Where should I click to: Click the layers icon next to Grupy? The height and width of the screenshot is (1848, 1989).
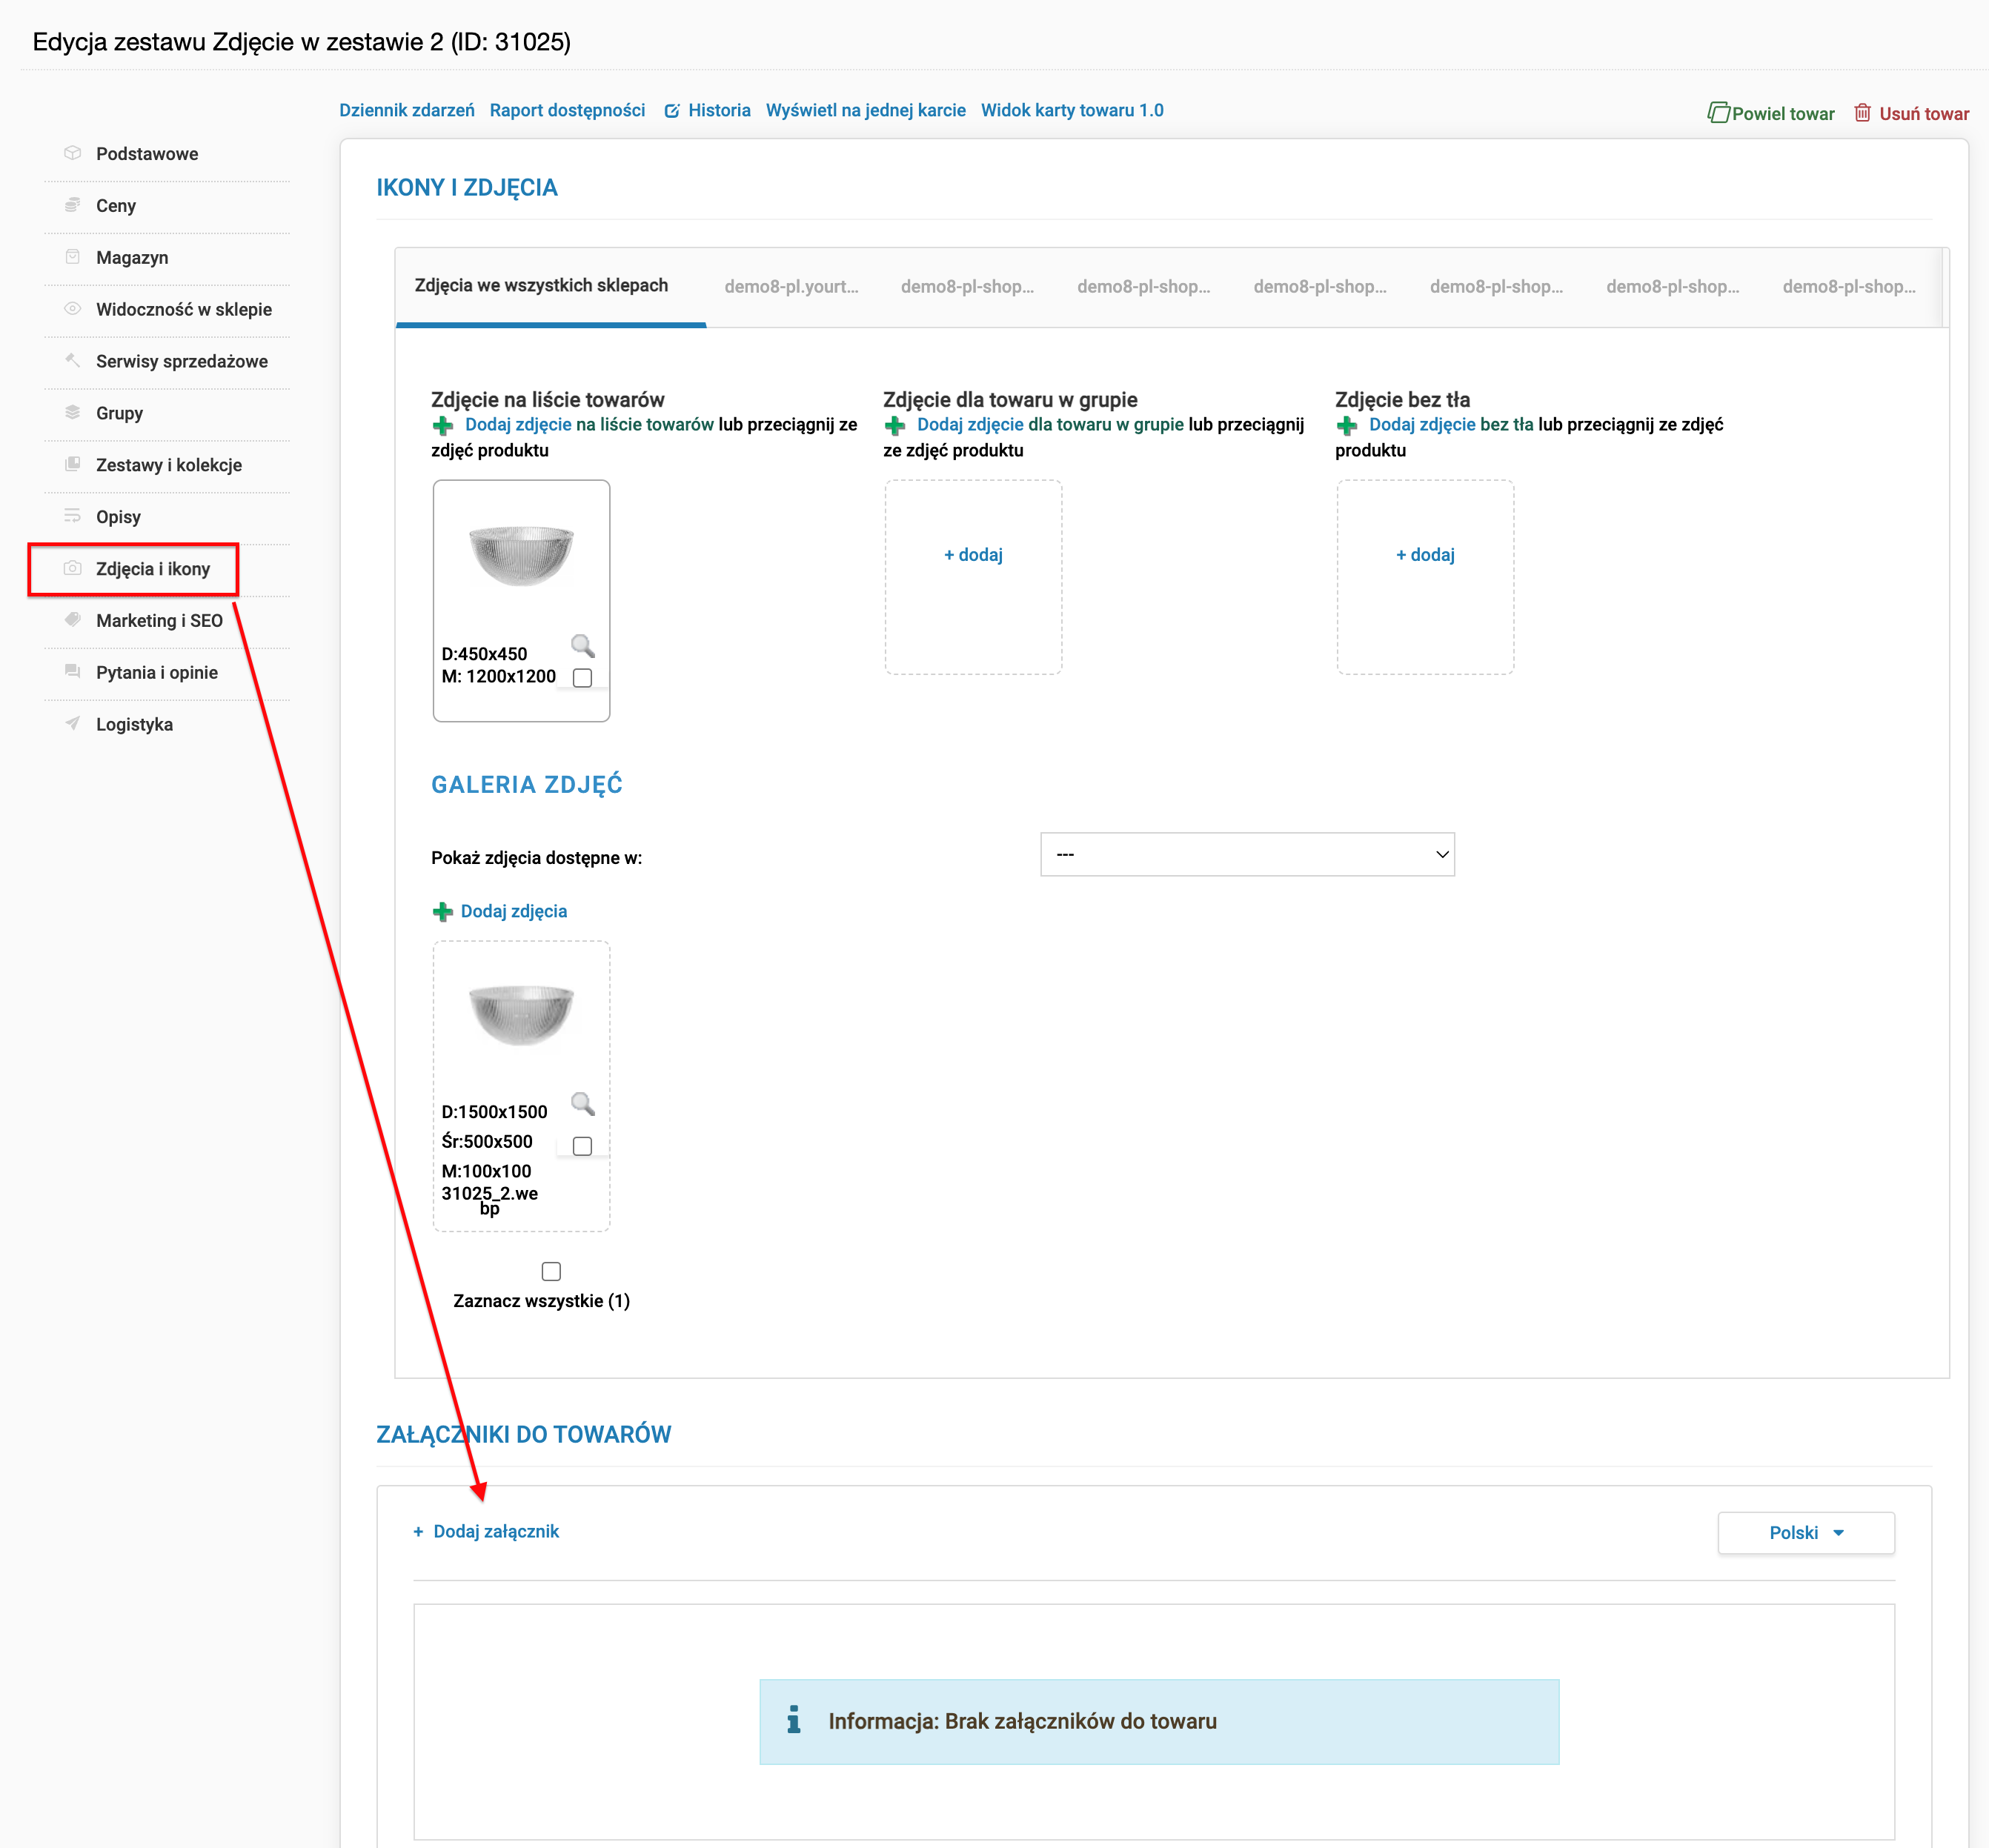pos(72,412)
